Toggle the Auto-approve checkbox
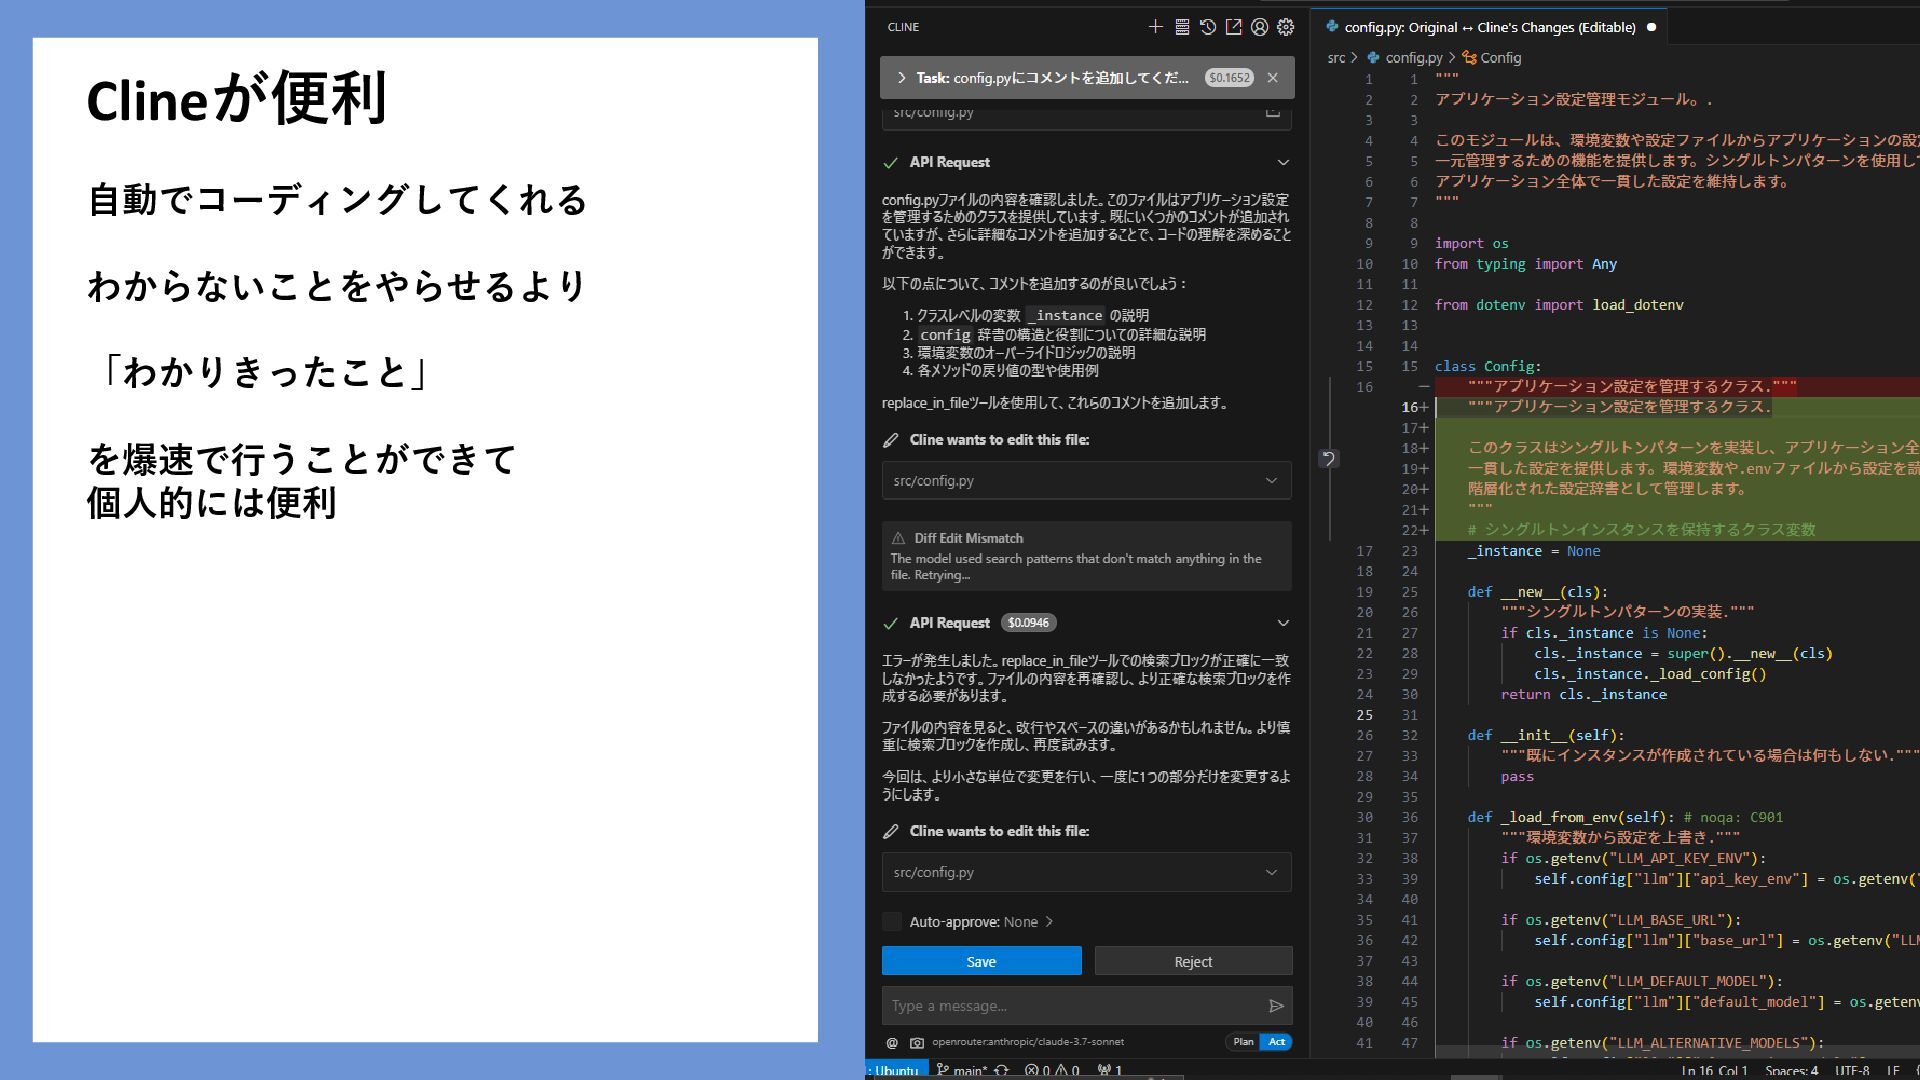The width and height of the screenshot is (1920, 1080). [x=892, y=922]
